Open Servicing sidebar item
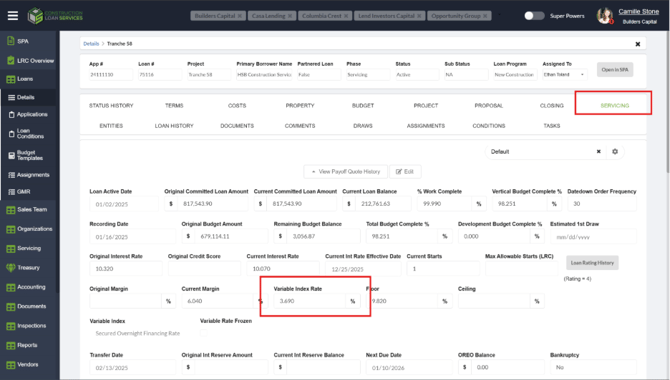The image size is (670, 380). pyautogui.click(x=24, y=248)
